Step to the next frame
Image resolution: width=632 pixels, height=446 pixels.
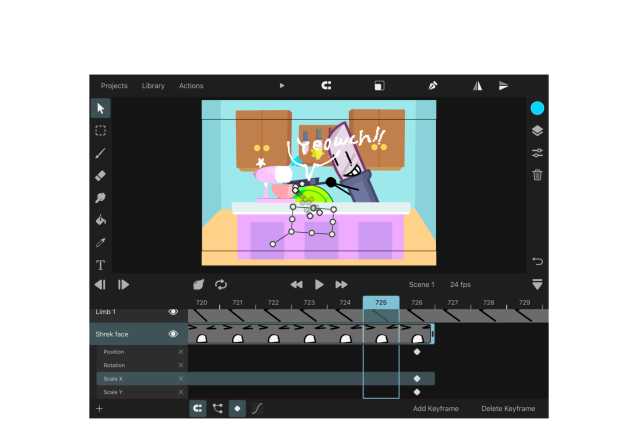123,285
